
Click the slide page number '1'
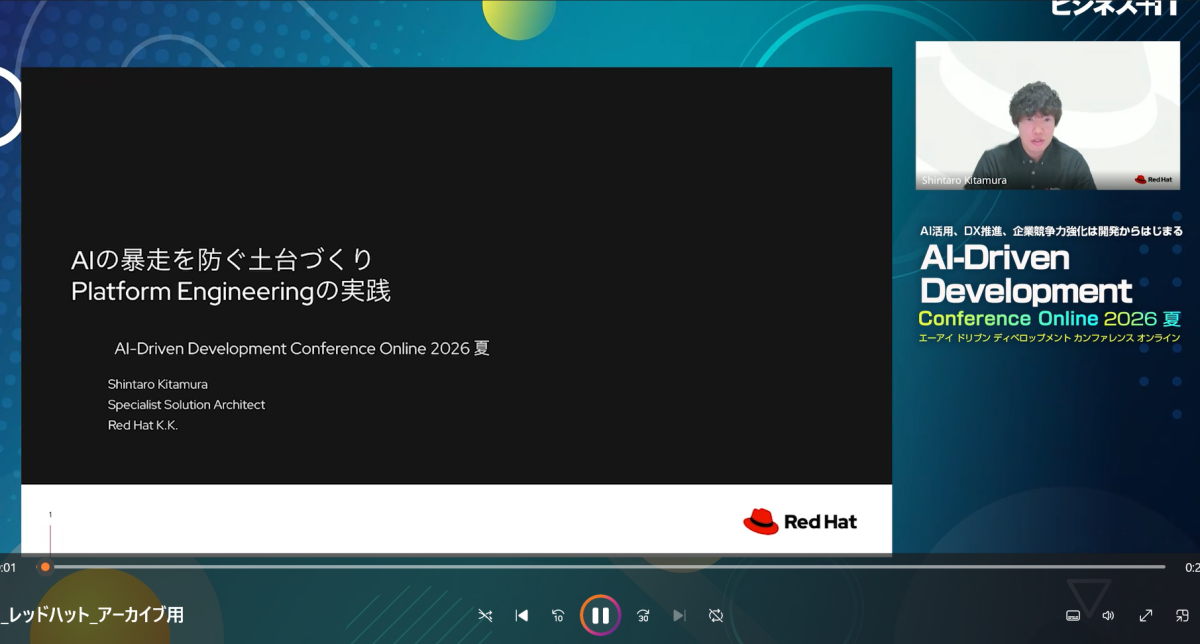tap(50, 515)
